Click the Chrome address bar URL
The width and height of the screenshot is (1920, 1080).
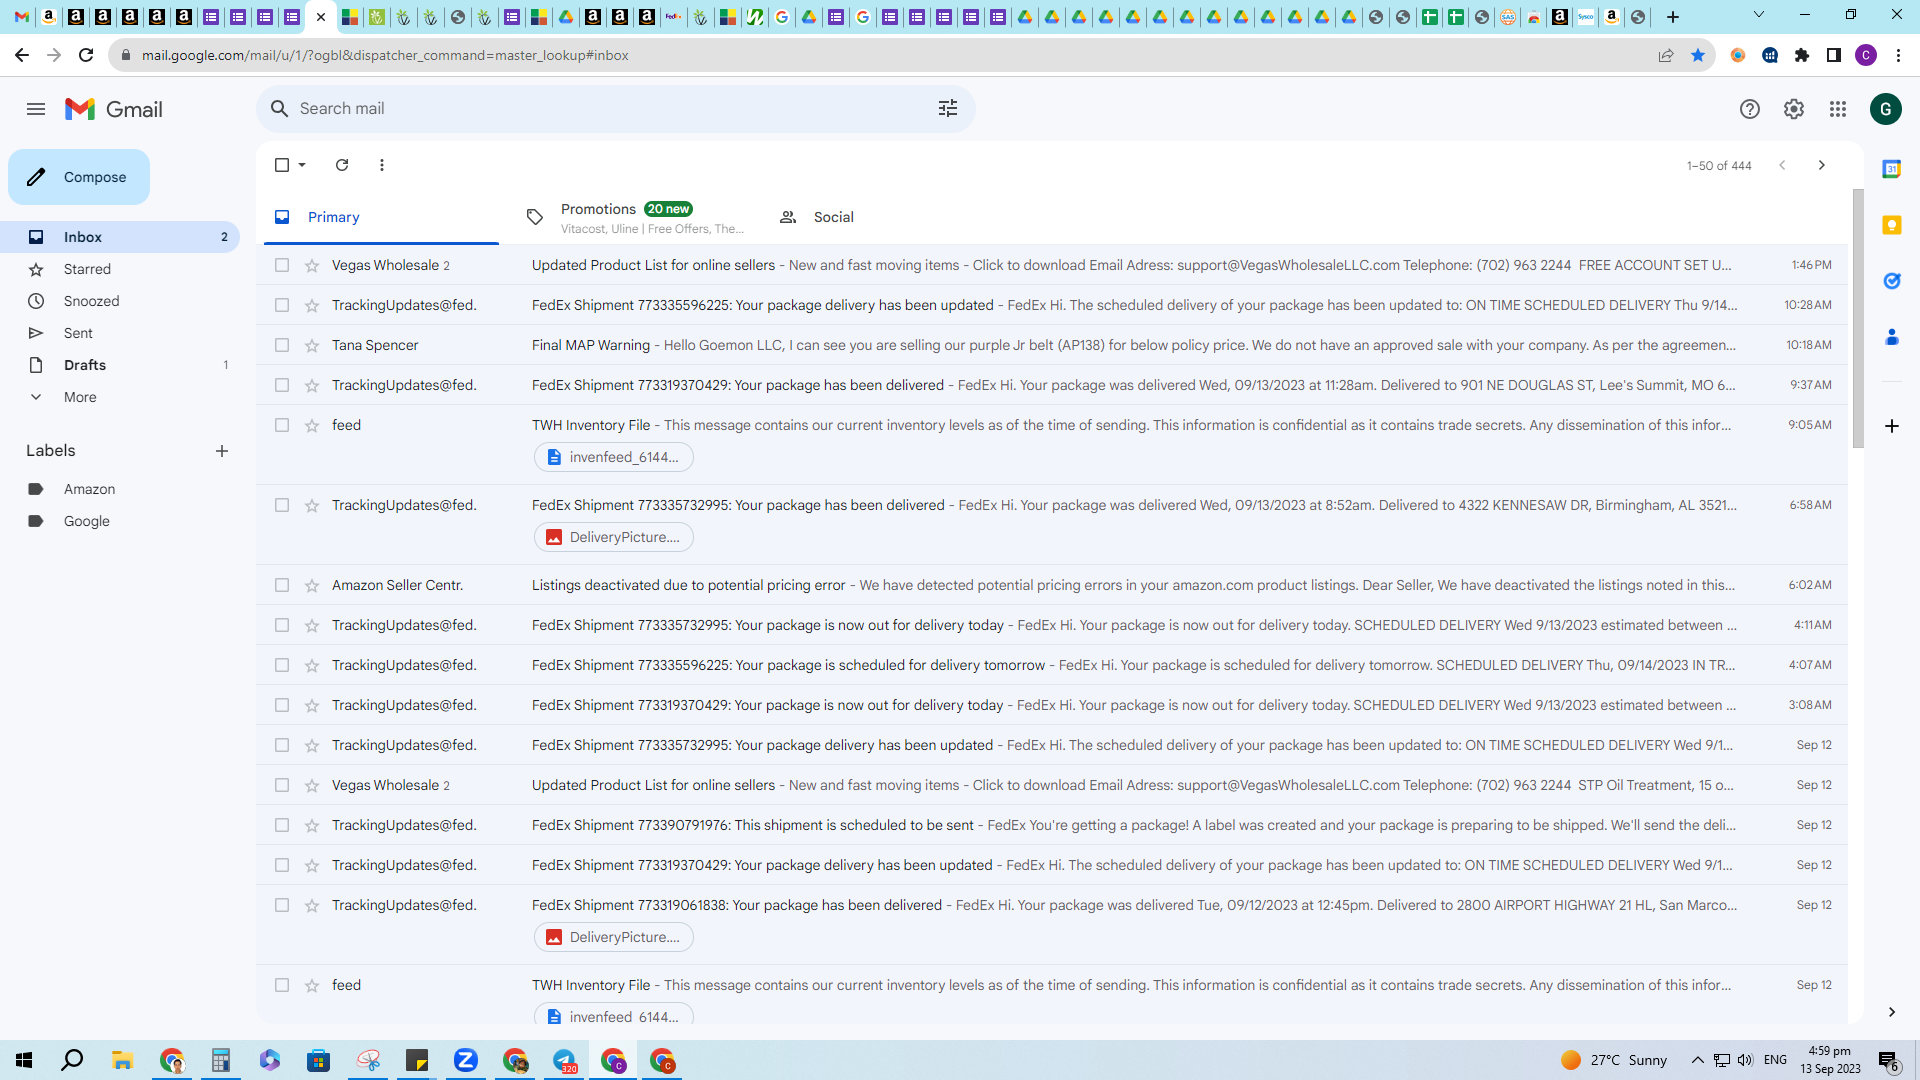click(385, 55)
